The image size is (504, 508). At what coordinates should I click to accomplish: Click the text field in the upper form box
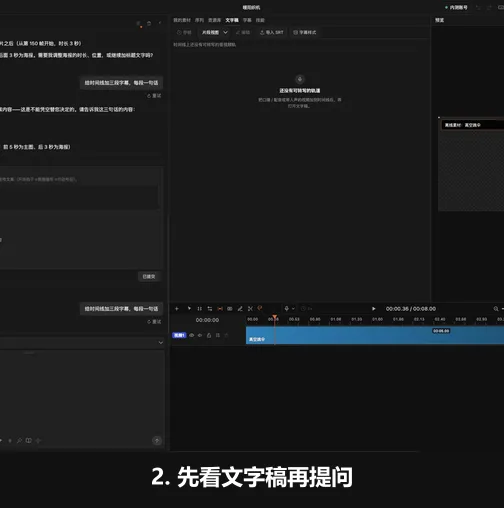[79, 197]
